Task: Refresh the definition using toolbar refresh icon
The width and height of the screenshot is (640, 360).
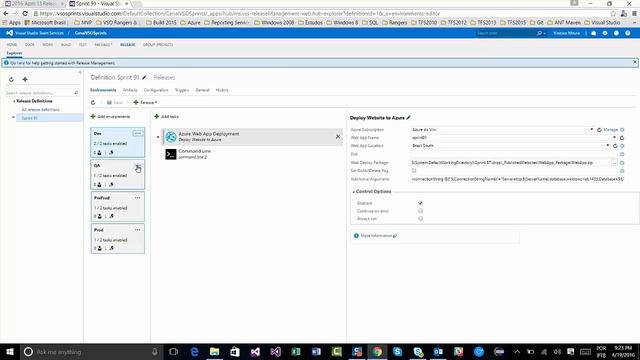Action: (93, 102)
